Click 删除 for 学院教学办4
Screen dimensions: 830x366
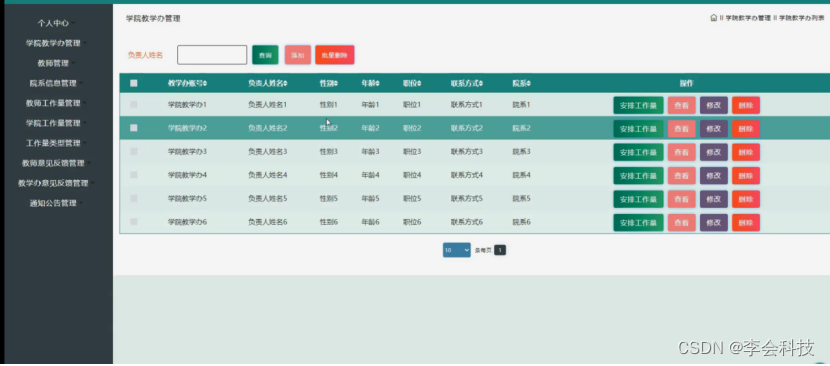pos(746,176)
